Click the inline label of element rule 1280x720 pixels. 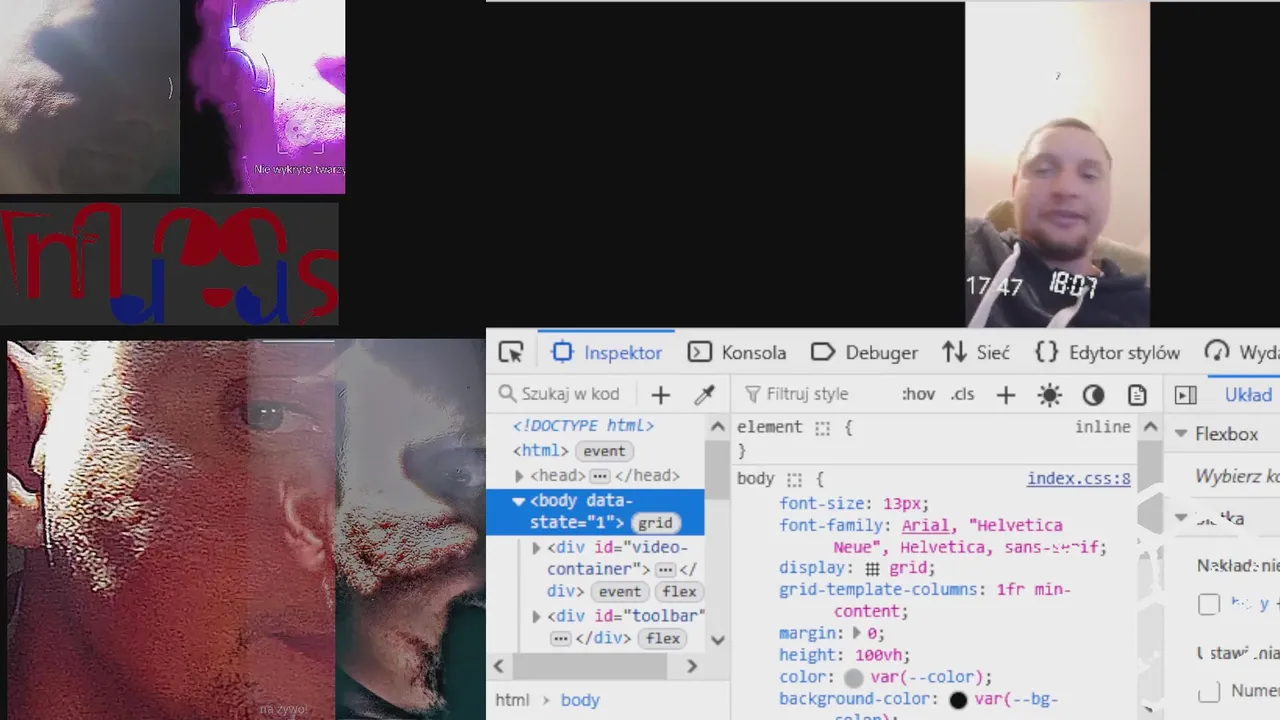coord(1103,427)
